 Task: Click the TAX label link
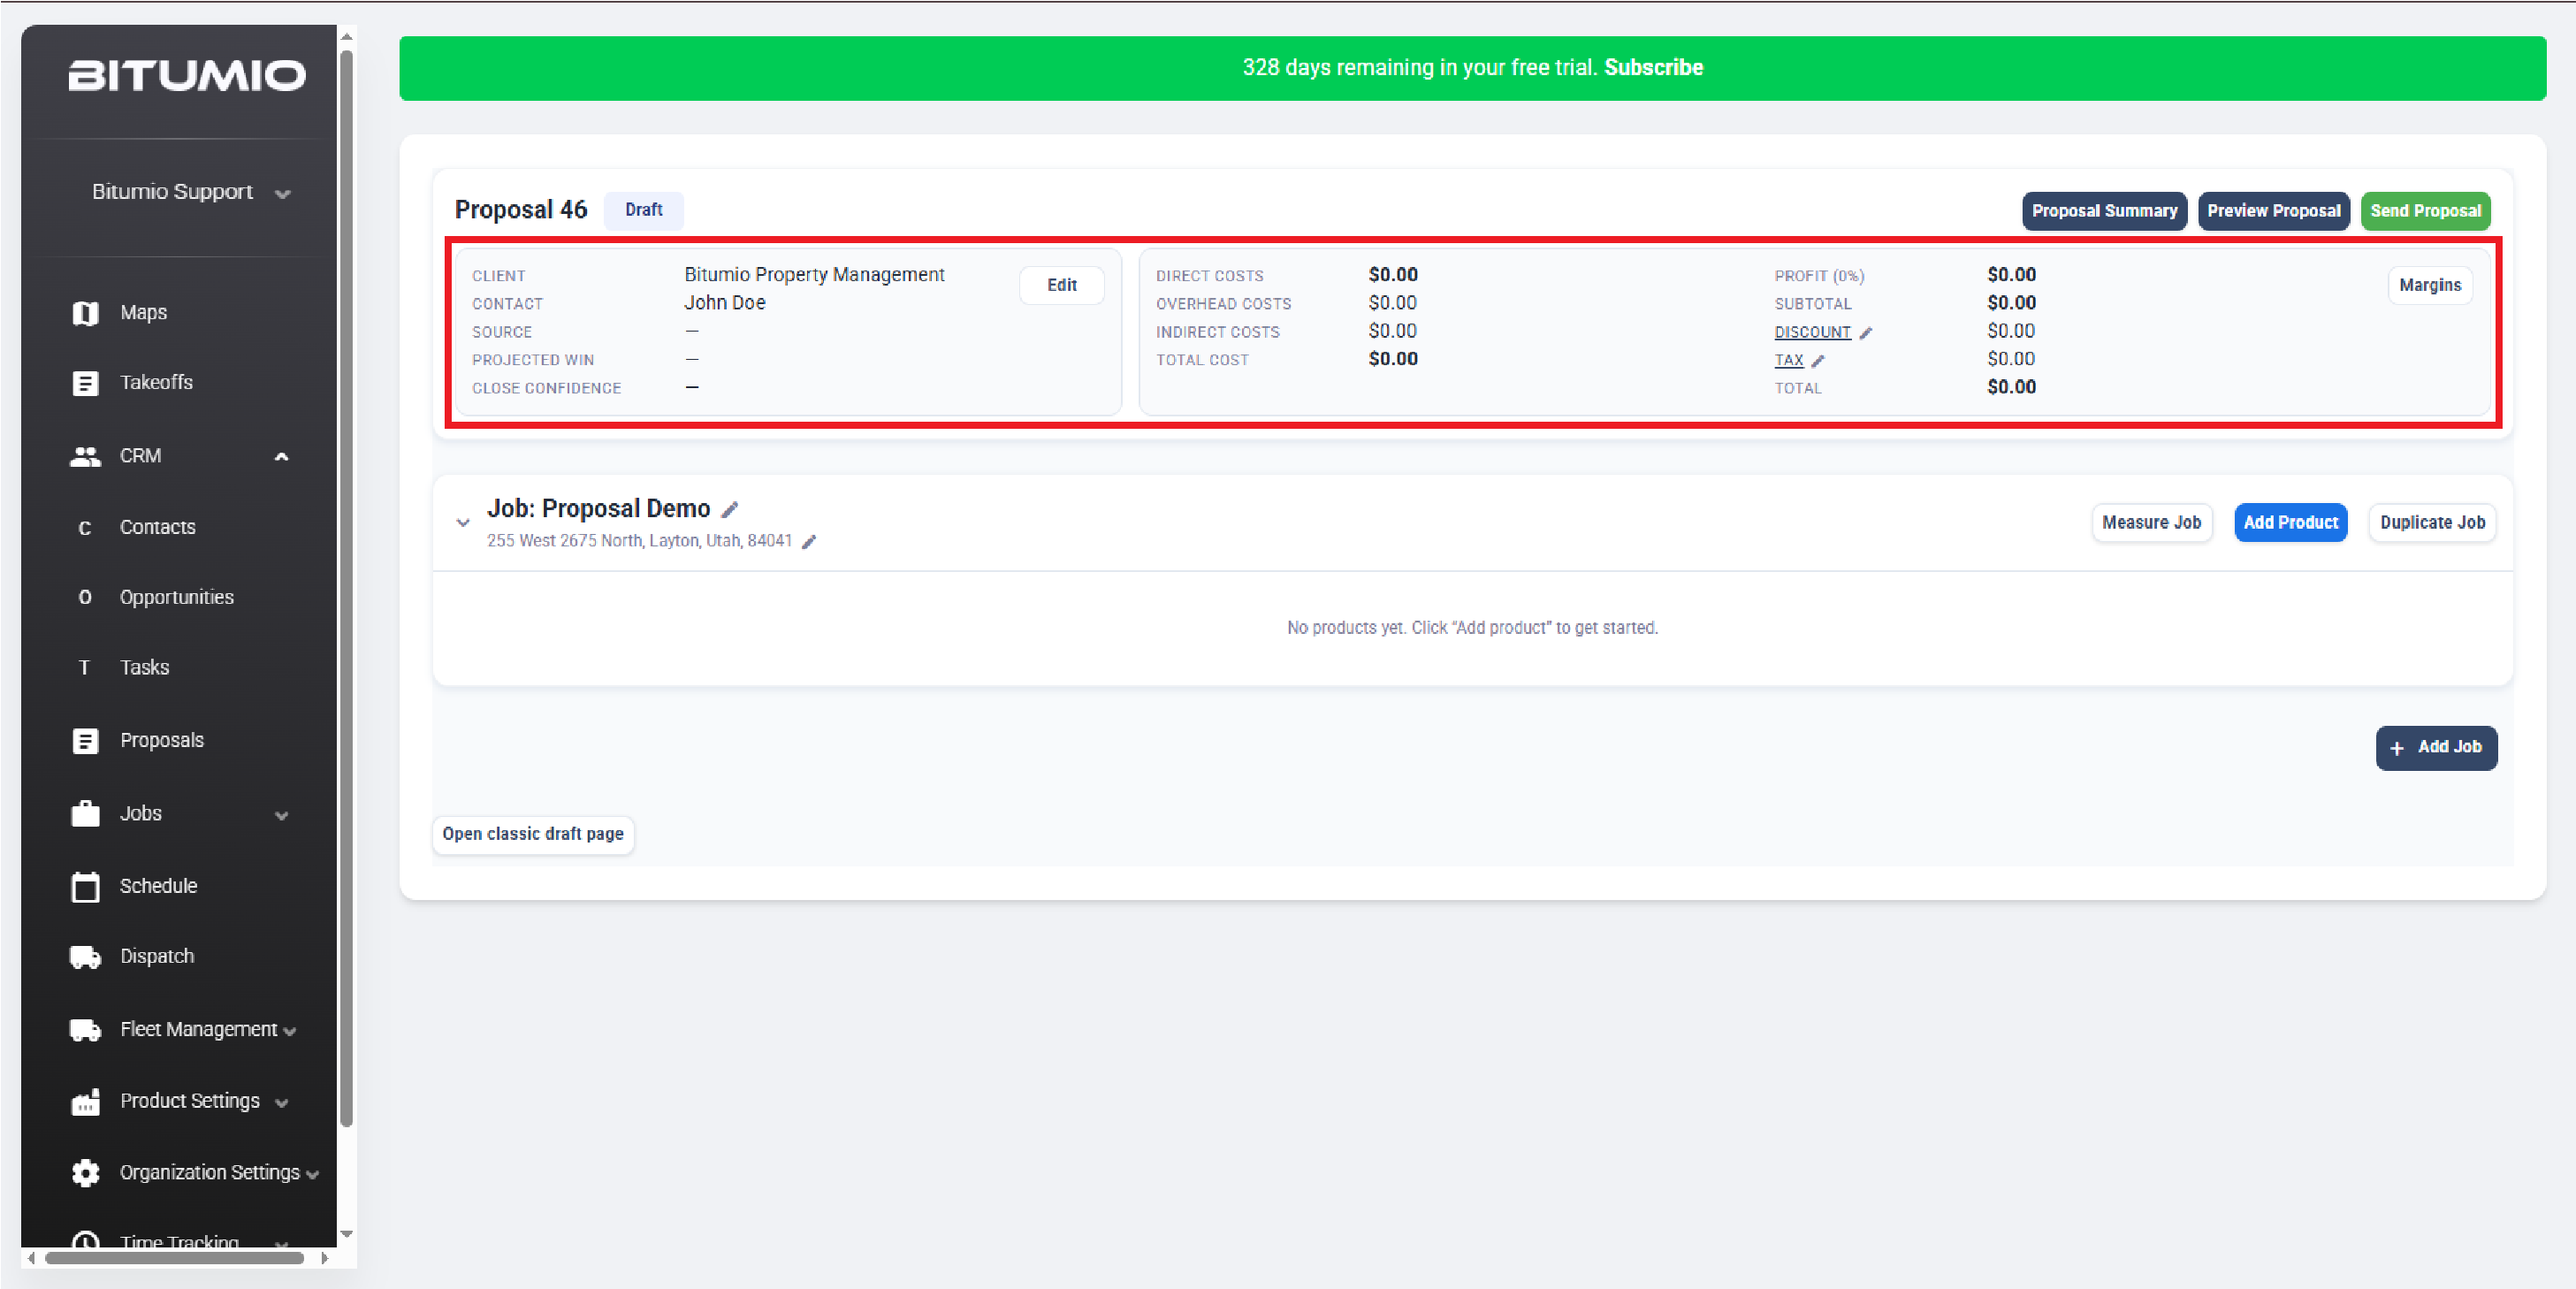point(1788,360)
